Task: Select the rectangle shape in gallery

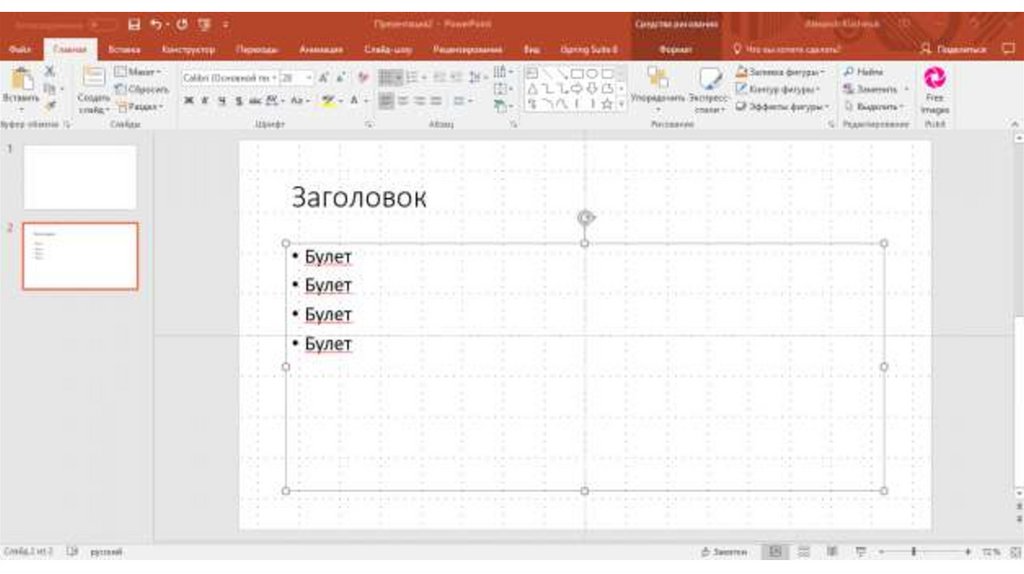Action: [x=577, y=73]
